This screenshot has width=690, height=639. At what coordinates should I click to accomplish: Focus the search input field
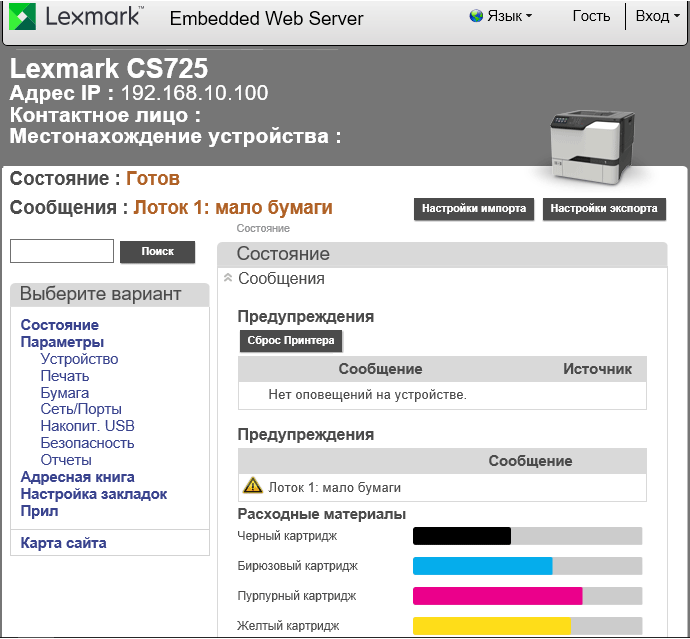coord(62,251)
